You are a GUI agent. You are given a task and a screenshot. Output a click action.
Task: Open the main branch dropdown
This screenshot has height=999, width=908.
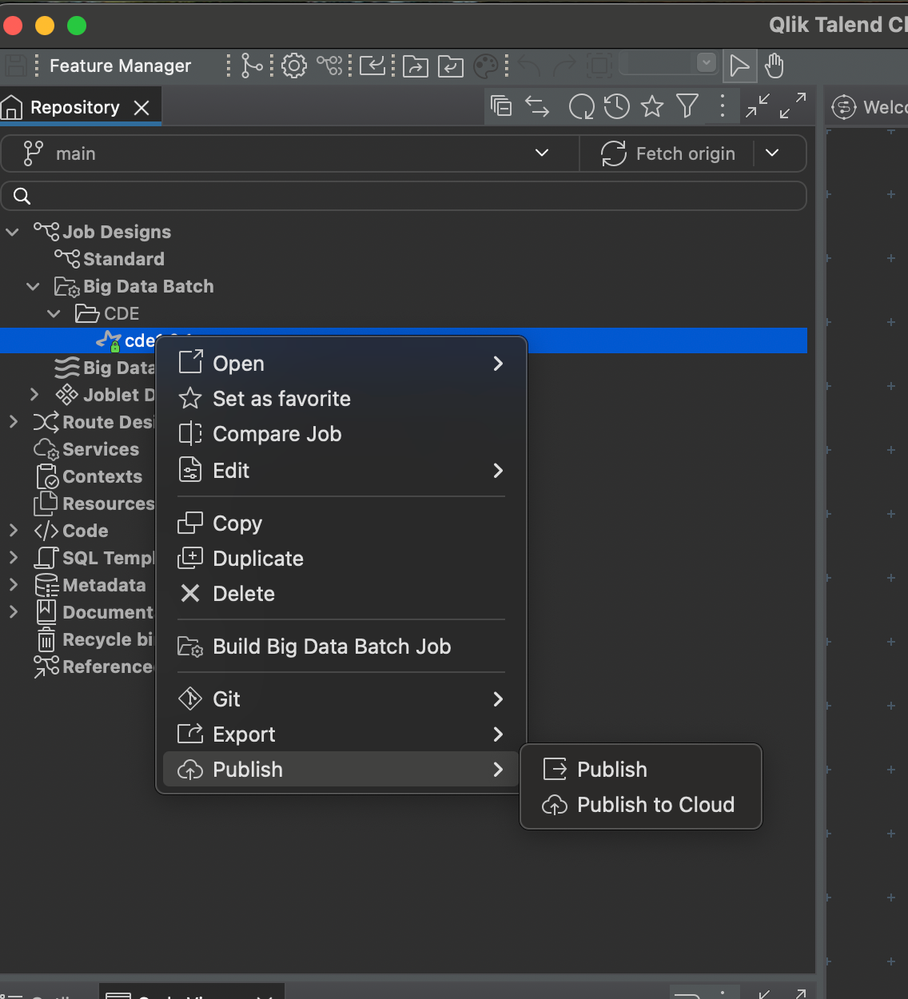(x=290, y=154)
